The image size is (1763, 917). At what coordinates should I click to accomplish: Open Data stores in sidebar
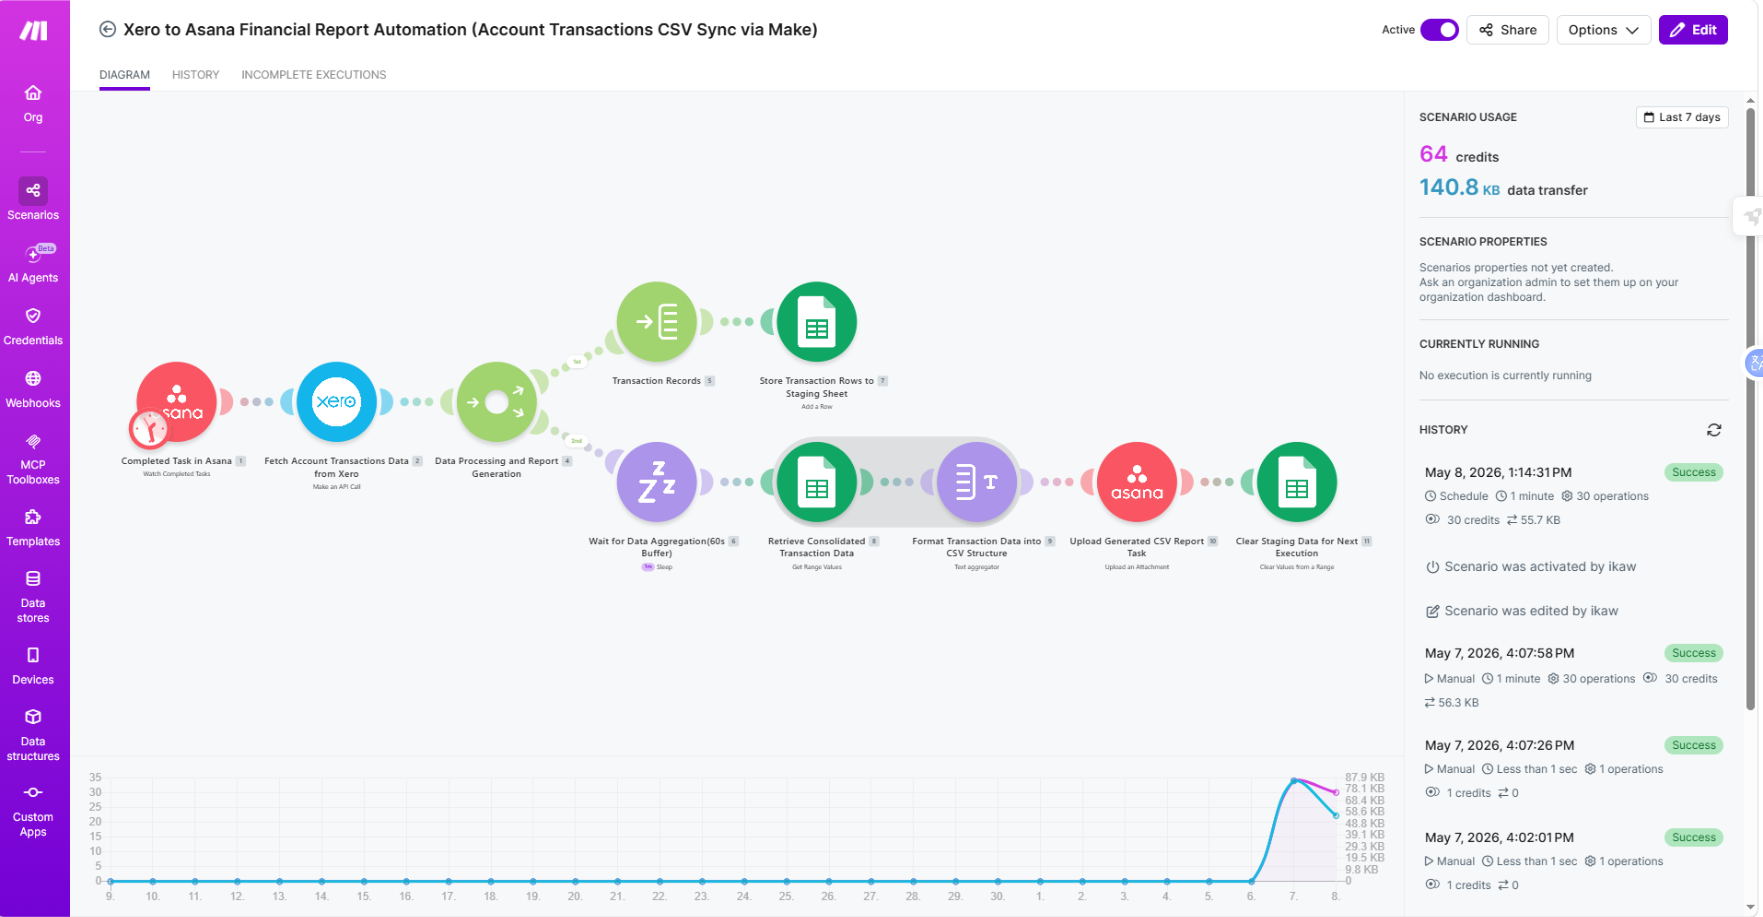point(33,597)
